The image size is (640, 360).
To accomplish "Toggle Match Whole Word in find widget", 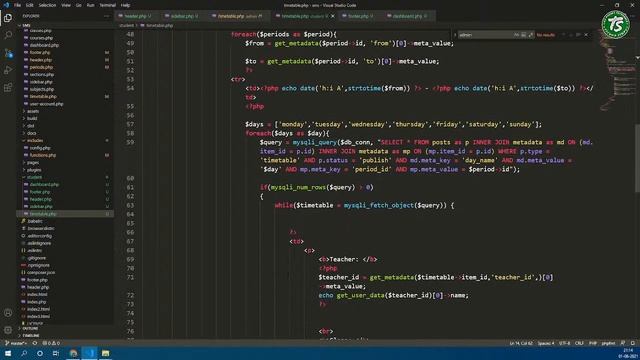I will point(524,35).
